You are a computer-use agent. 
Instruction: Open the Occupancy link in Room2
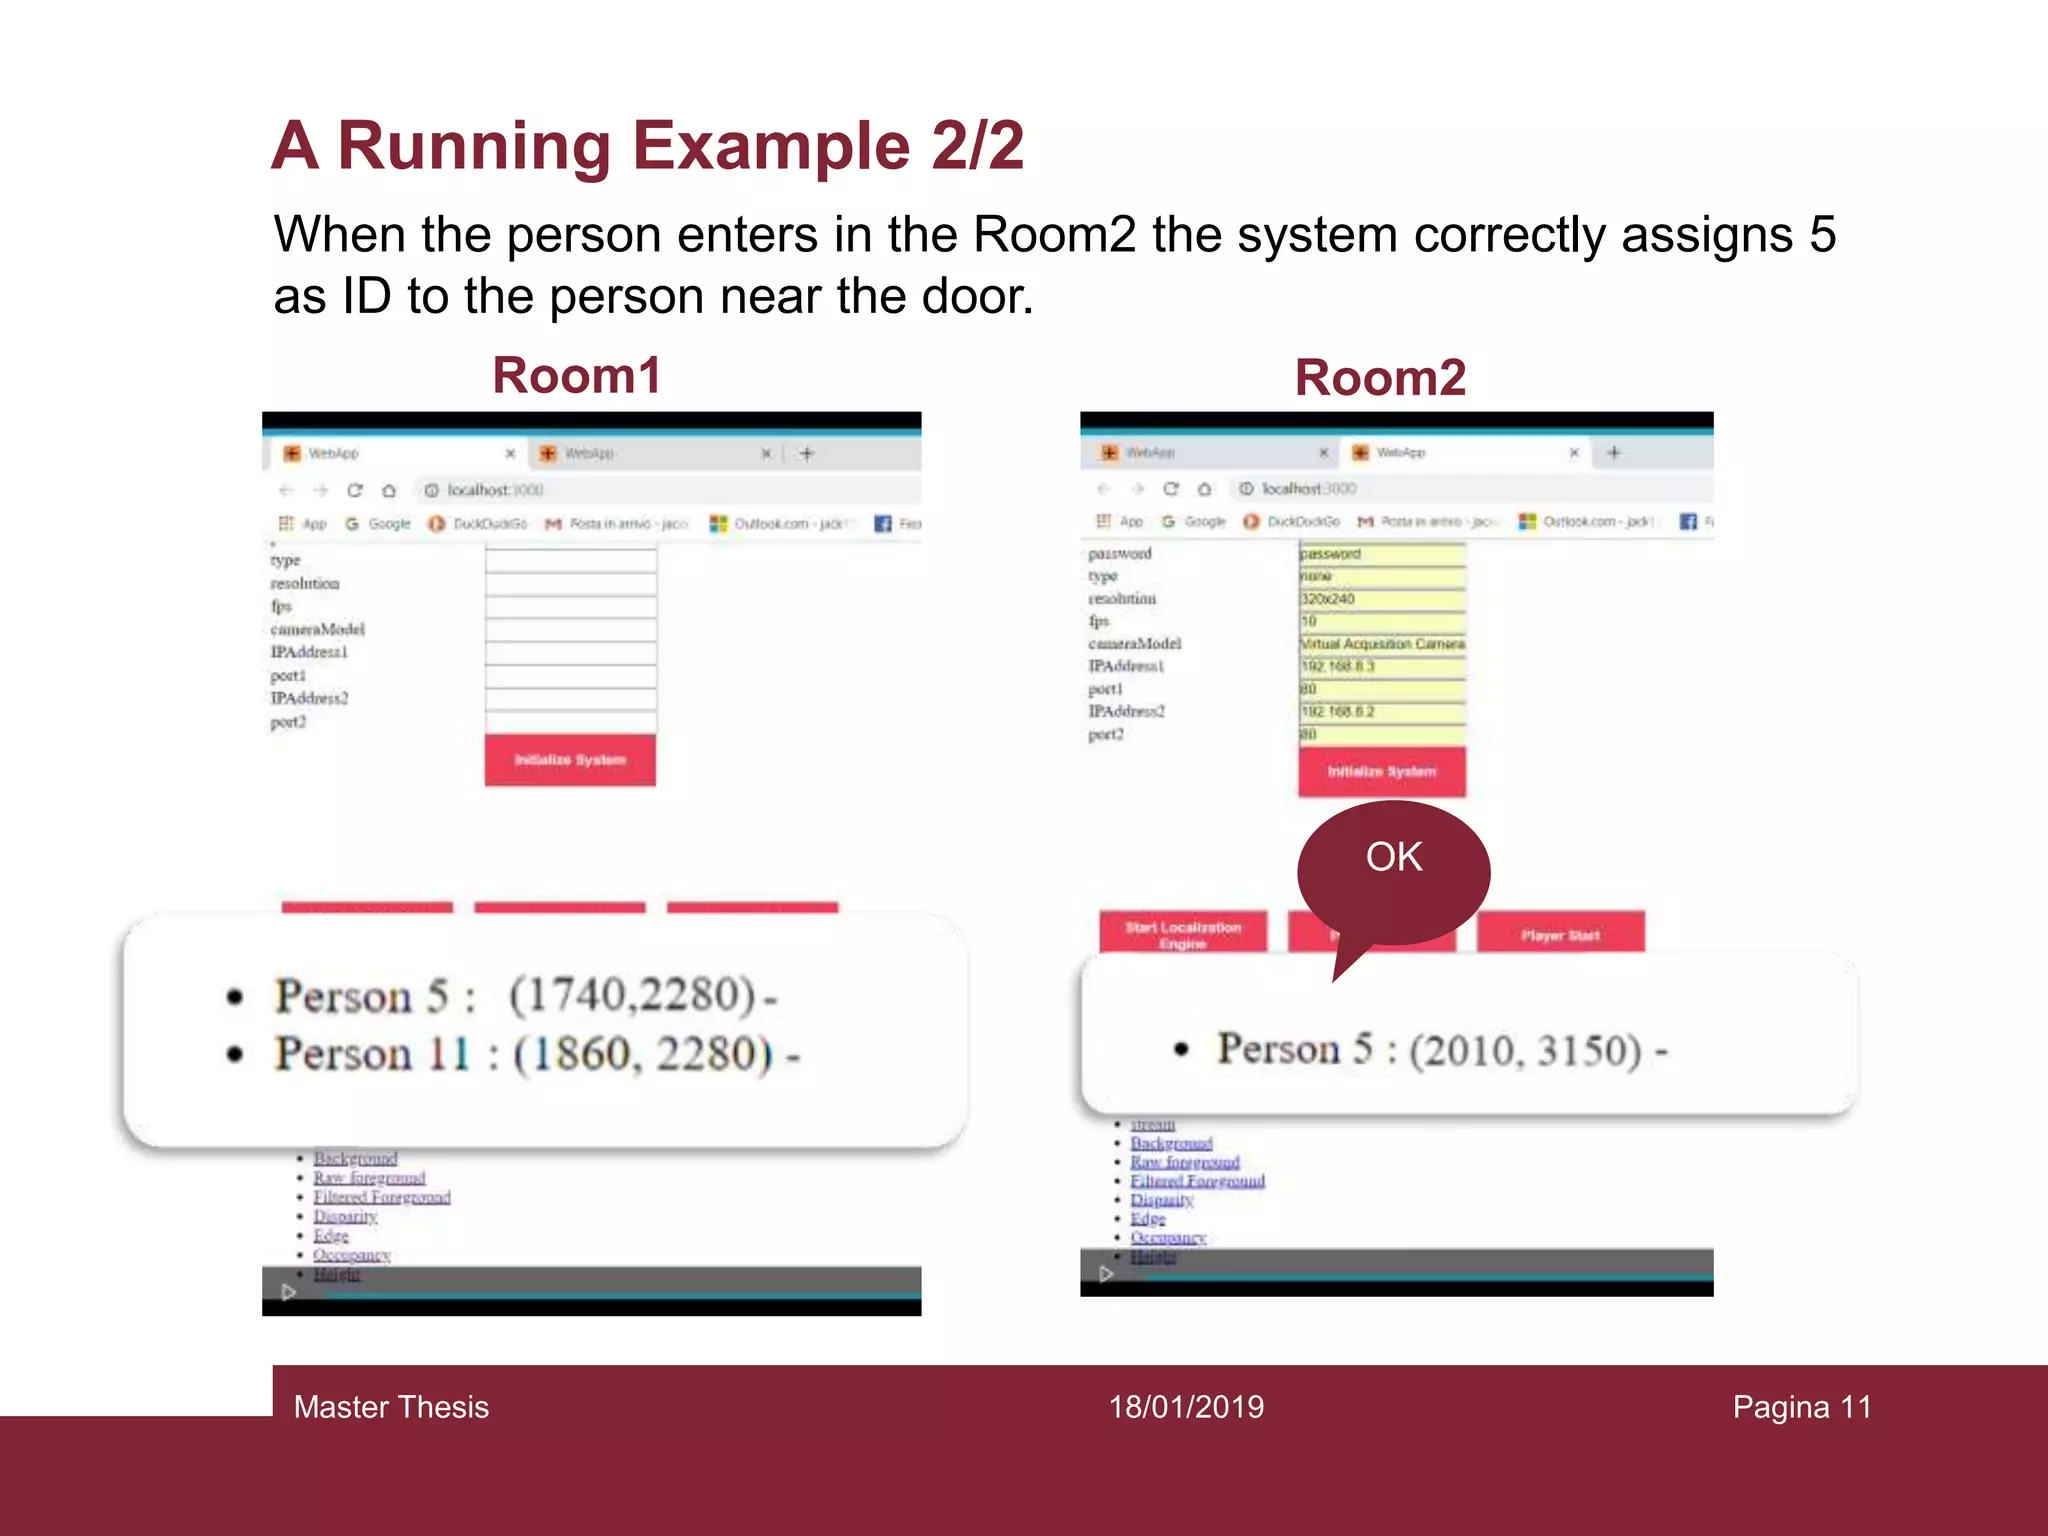click(1168, 1238)
